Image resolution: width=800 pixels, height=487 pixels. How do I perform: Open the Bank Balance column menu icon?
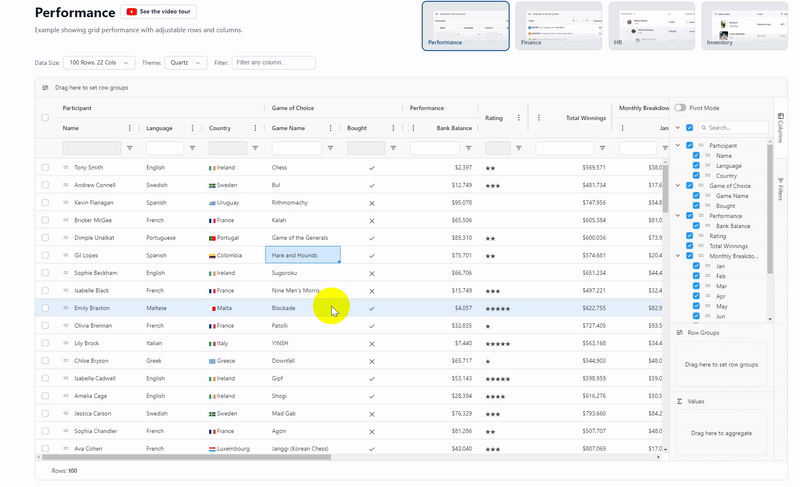tap(413, 128)
